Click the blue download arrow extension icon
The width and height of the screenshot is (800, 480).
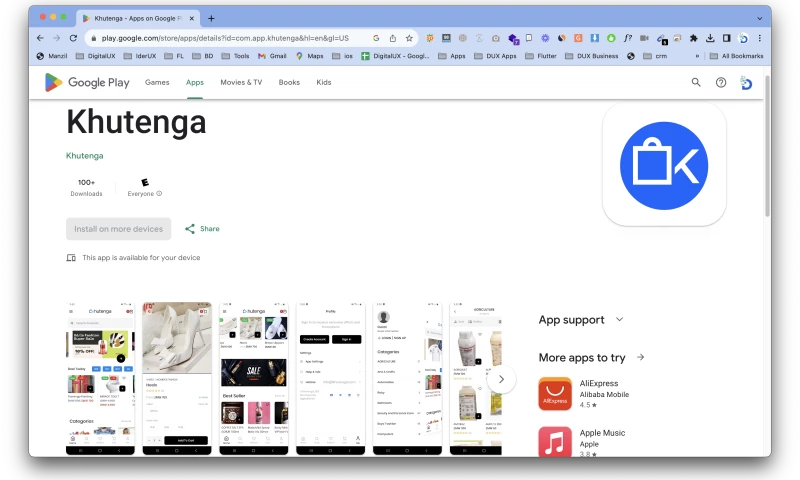(x=595, y=38)
